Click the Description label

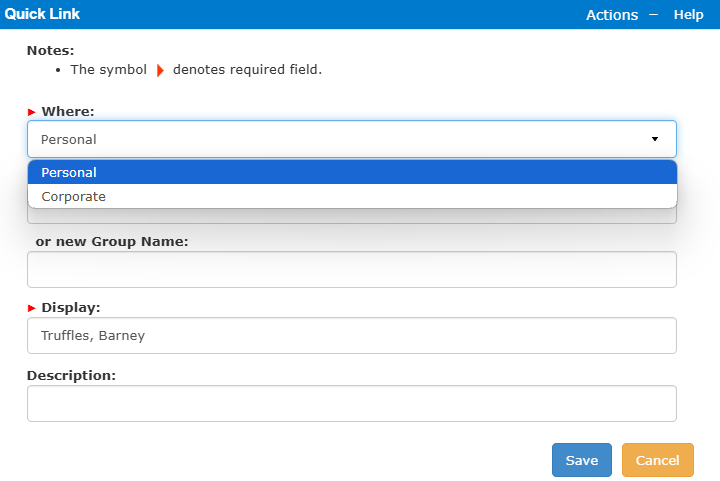71,375
